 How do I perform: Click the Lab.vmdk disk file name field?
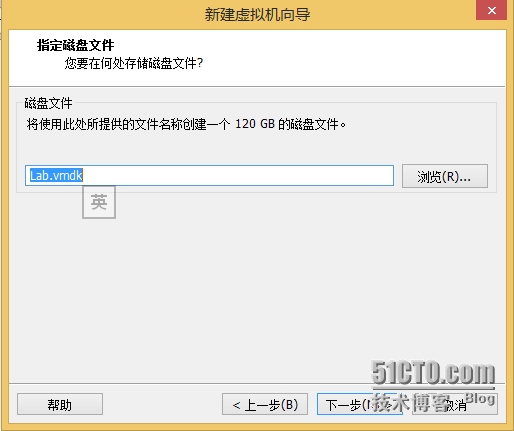(x=209, y=175)
